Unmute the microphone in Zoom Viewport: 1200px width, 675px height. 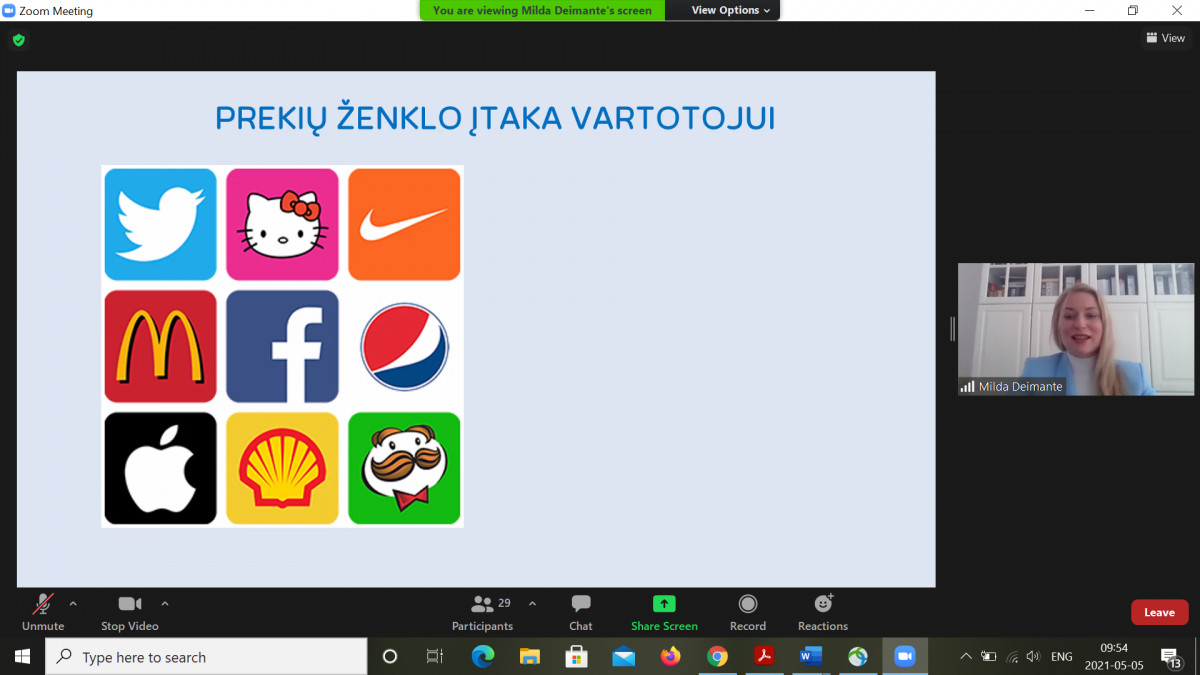[x=43, y=612]
